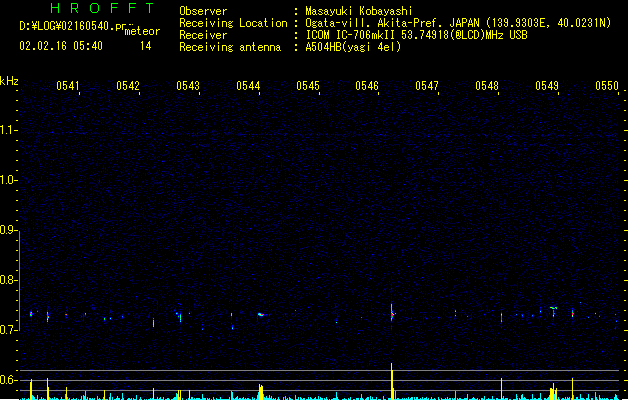
Task: Click the 0550 time axis marker
Action: click(607, 86)
